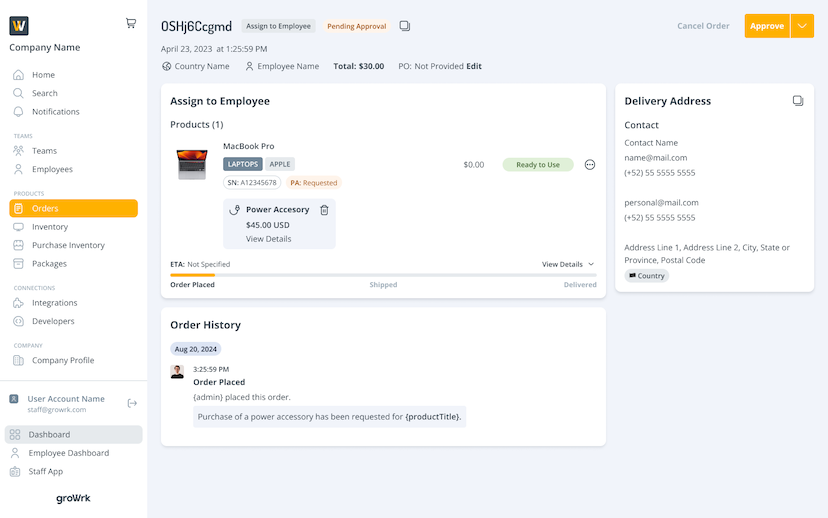Expand View Details next to ETA
Viewport: 828px width, 518px height.
click(568, 264)
